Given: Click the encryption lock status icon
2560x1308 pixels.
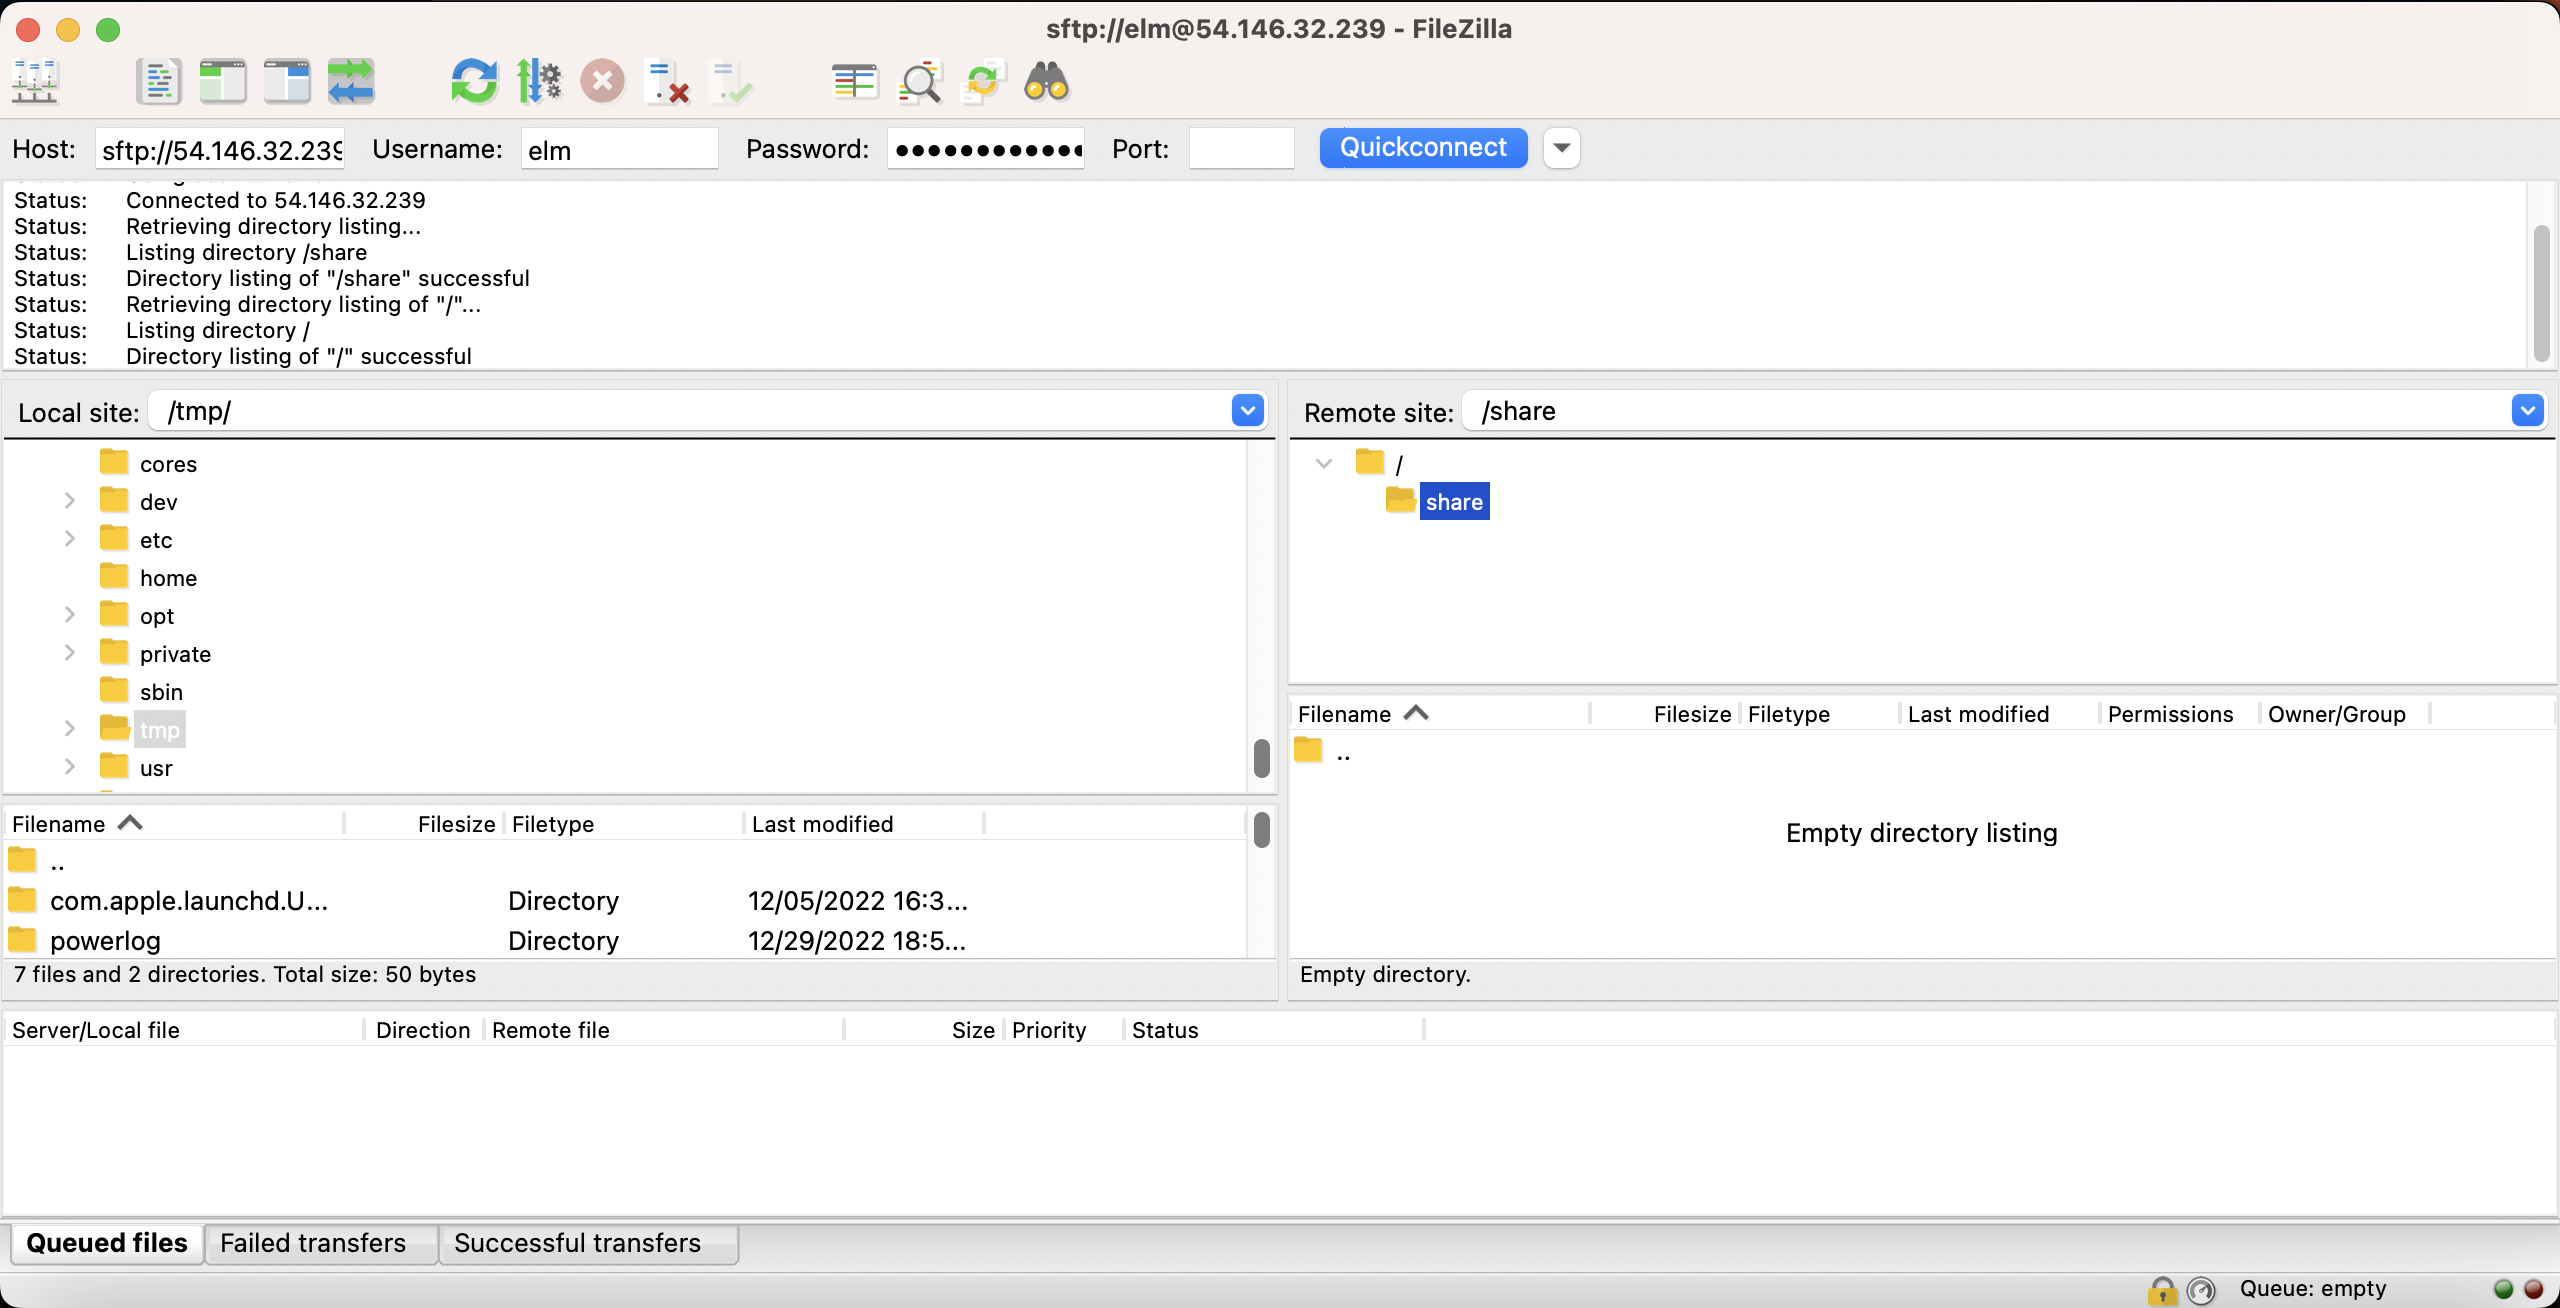Looking at the screenshot, I should coord(2162,1290).
